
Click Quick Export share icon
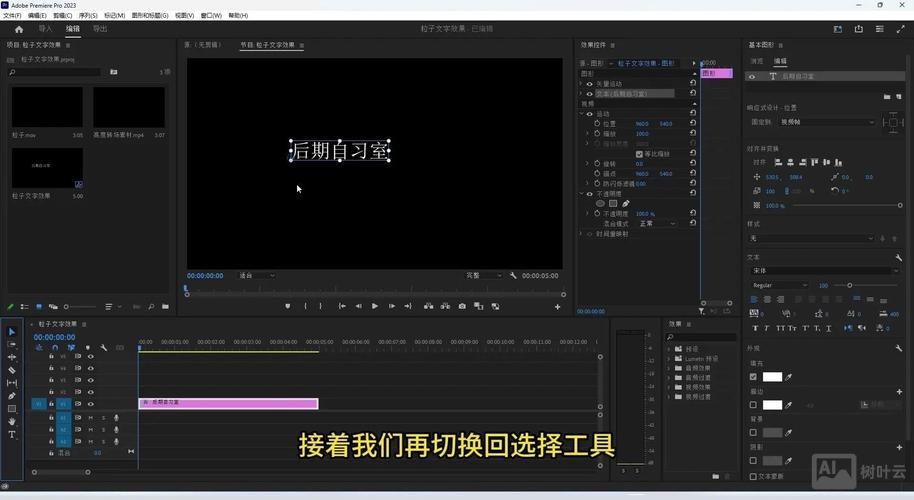pyautogui.click(x=859, y=29)
